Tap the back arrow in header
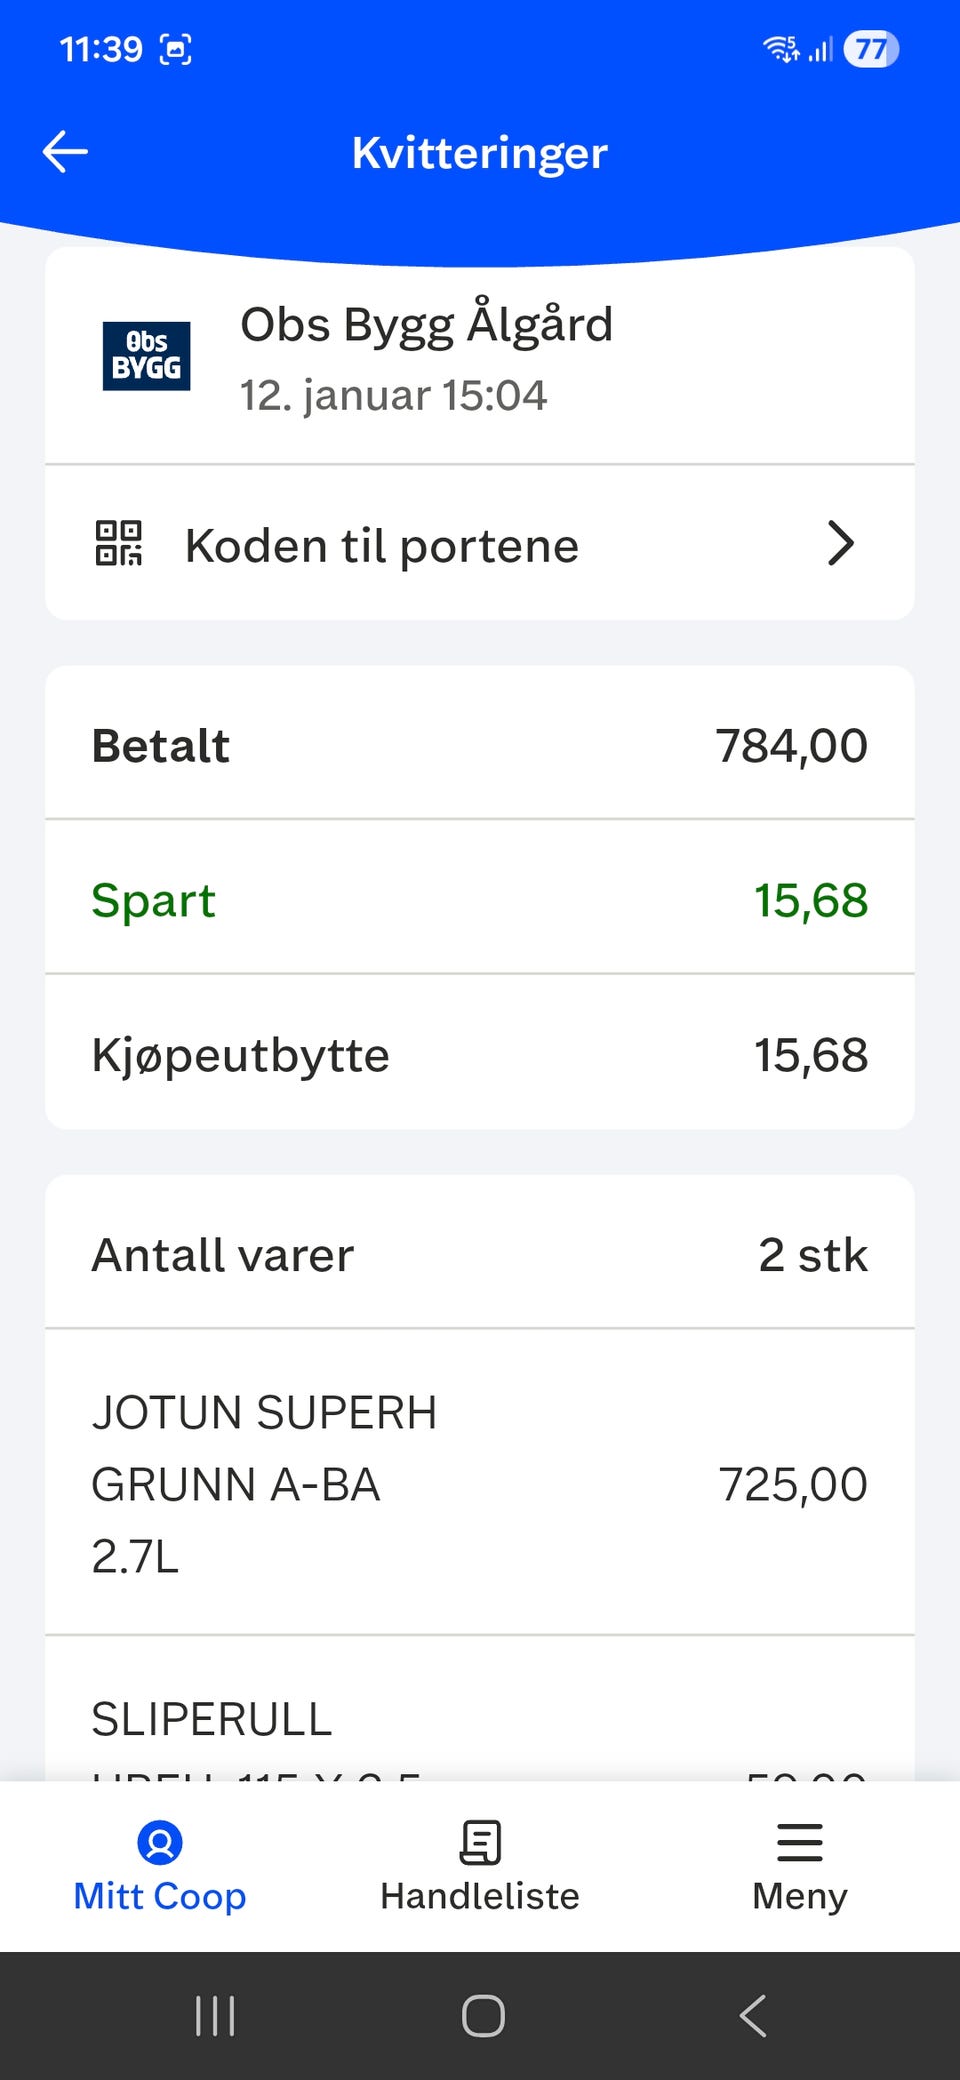 (66, 152)
